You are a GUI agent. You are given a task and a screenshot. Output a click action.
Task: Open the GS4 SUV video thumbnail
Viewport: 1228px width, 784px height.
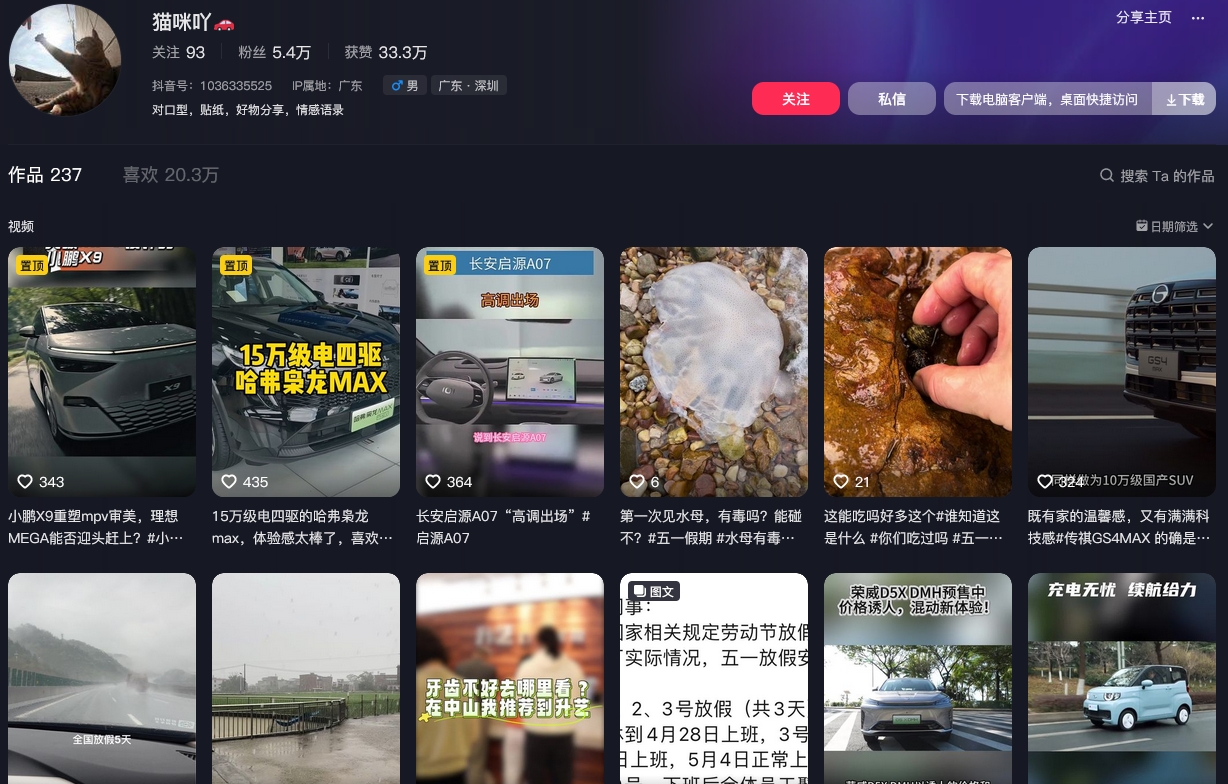pos(1122,372)
